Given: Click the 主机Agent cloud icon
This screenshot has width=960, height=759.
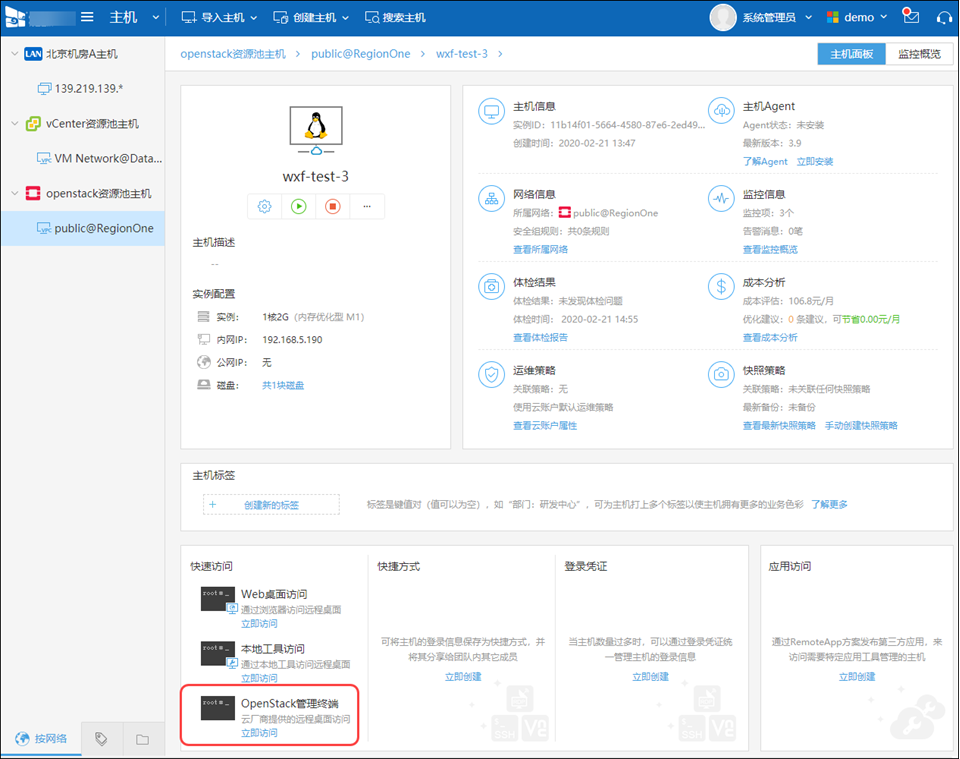Looking at the screenshot, I should coord(721,111).
